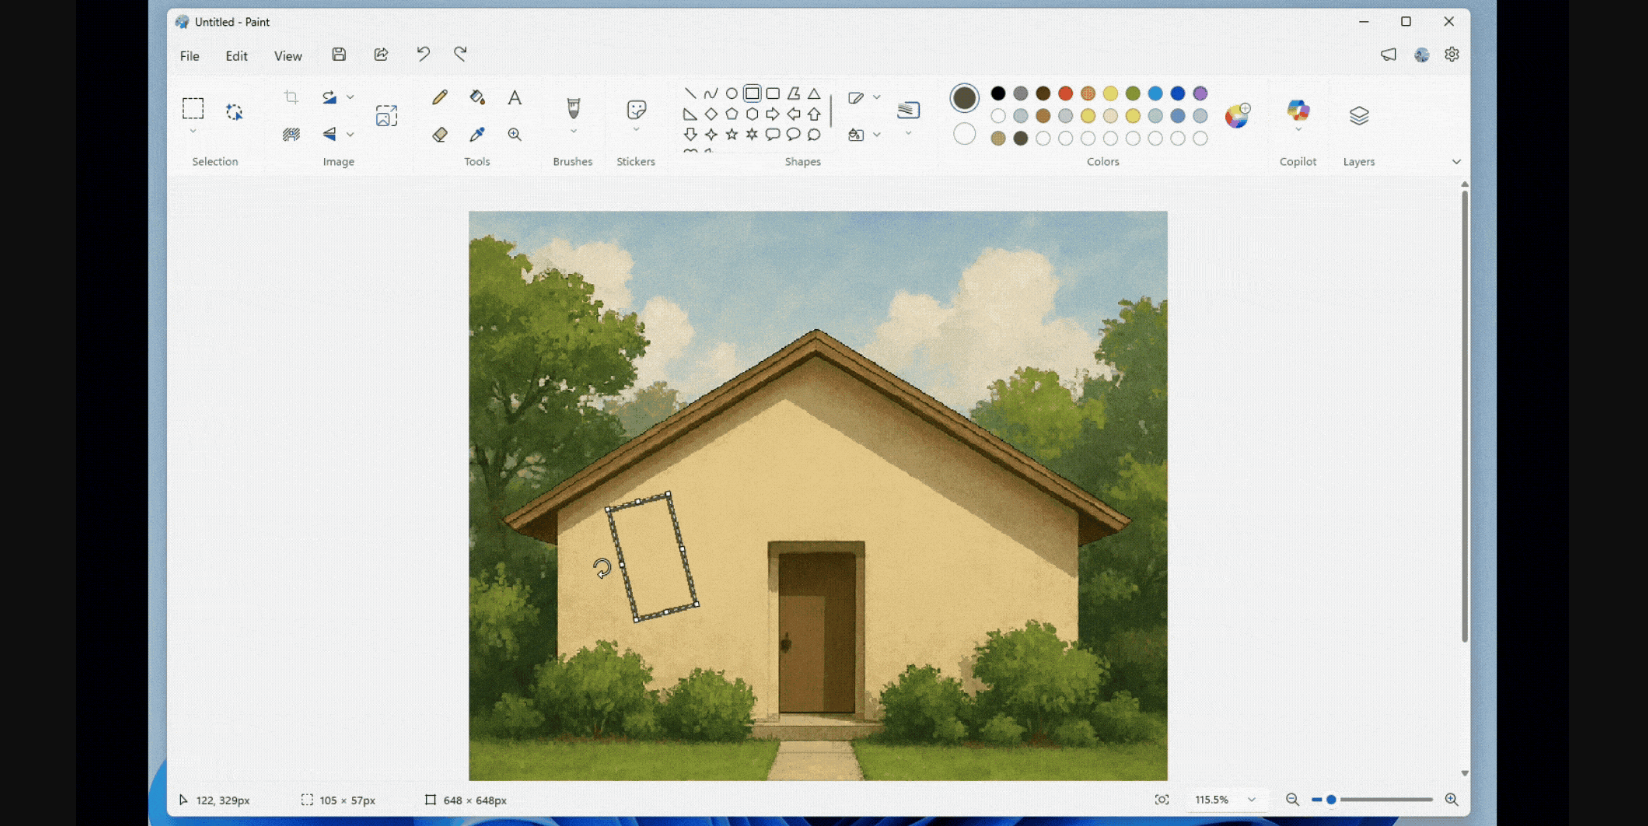Select the Color 2 background swatch
1648x826 pixels.
(x=964, y=134)
